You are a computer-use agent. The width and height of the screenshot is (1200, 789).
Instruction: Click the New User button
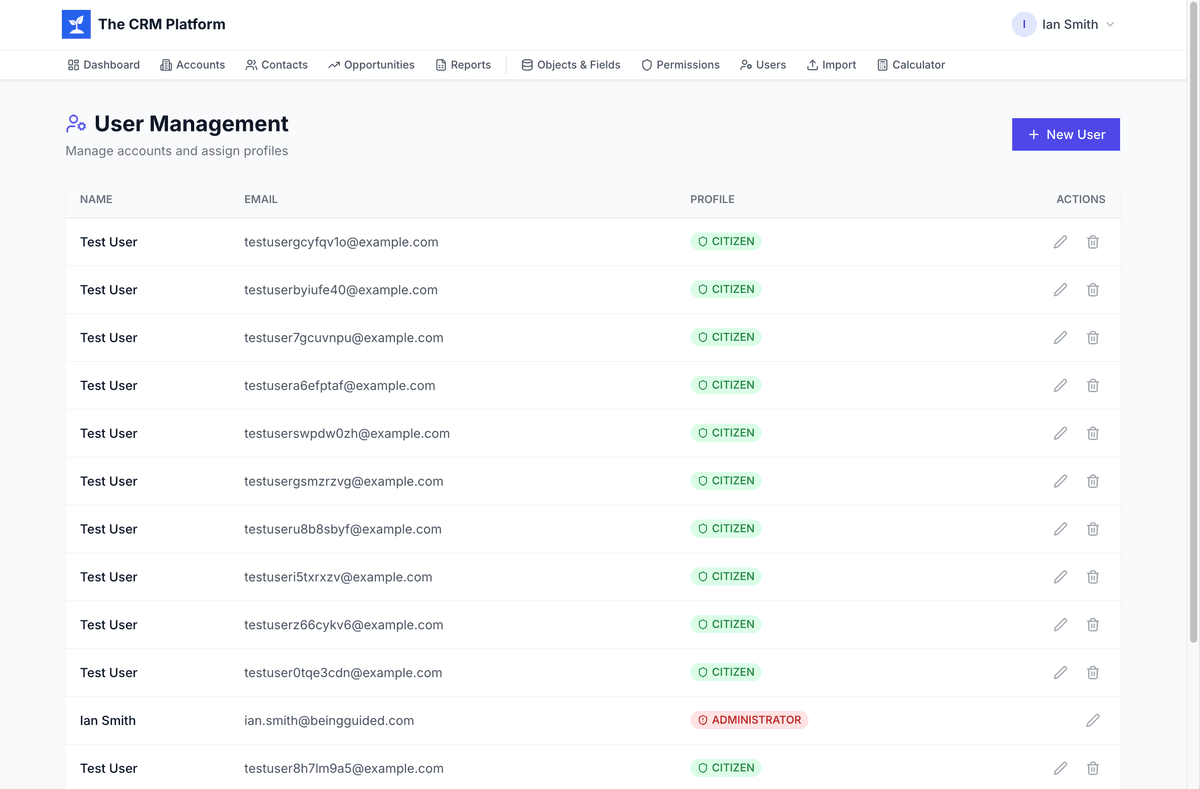coord(1065,135)
